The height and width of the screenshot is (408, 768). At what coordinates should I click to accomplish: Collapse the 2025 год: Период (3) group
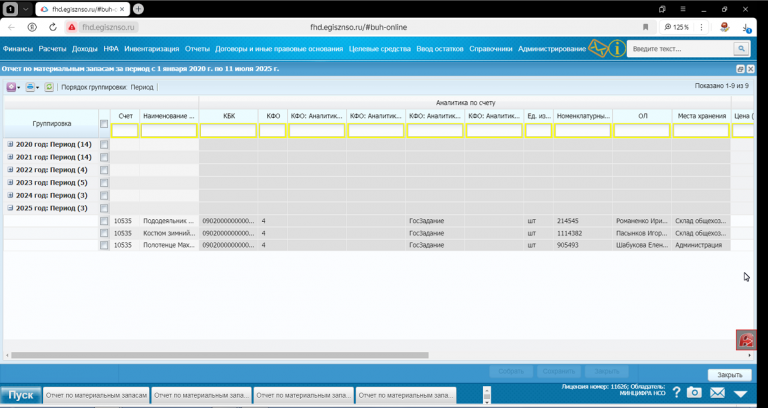tap(10, 208)
